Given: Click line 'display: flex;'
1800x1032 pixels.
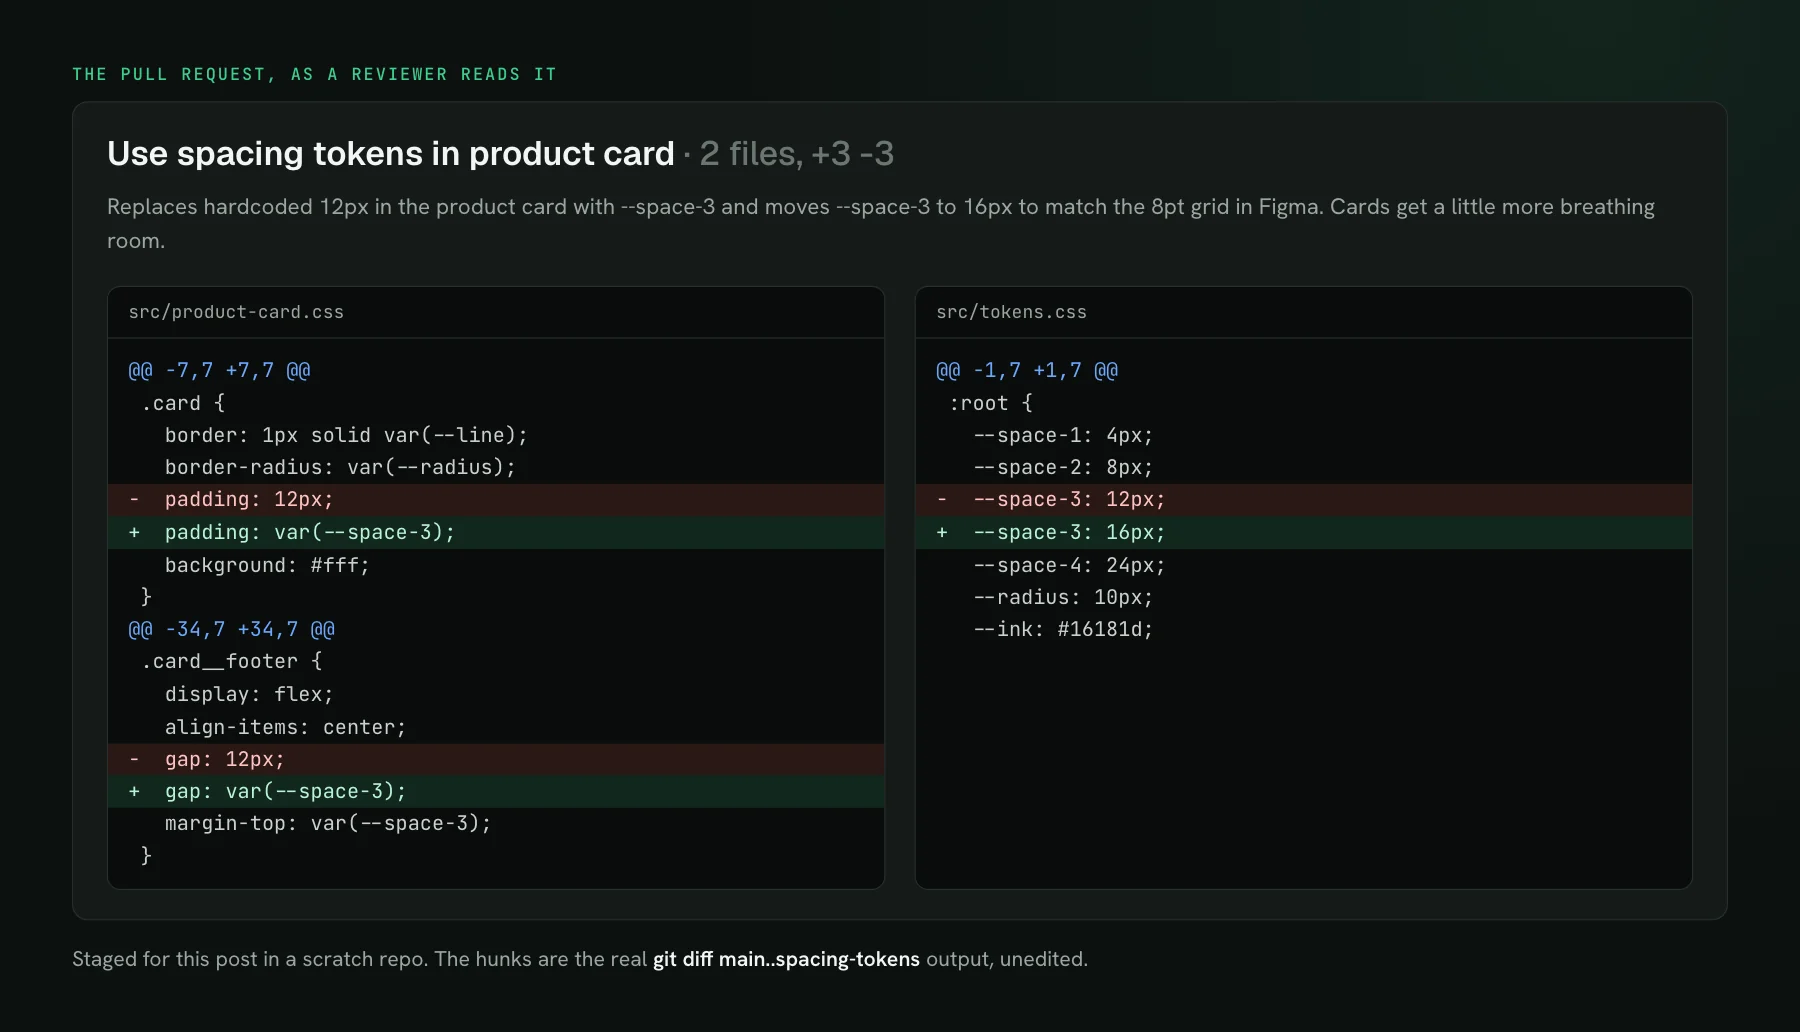Looking at the screenshot, I should click(249, 694).
